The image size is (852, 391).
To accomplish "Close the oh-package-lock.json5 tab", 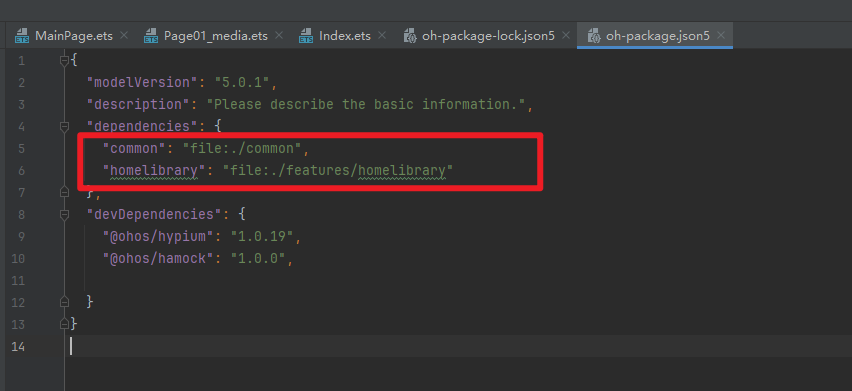I will pos(566,36).
